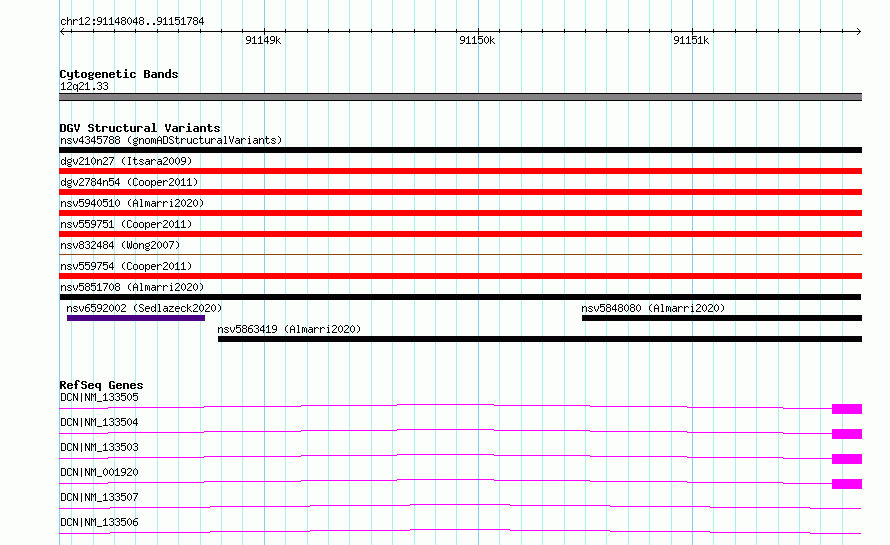The height and width of the screenshot is (545, 890).
Task: Click the black nsv4345788 variant bar
Action: point(460,150)
